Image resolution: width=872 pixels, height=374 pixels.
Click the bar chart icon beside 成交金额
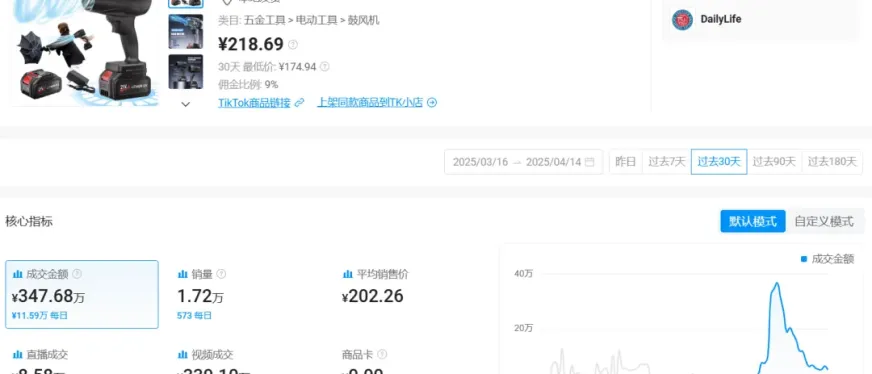(17, 274)
